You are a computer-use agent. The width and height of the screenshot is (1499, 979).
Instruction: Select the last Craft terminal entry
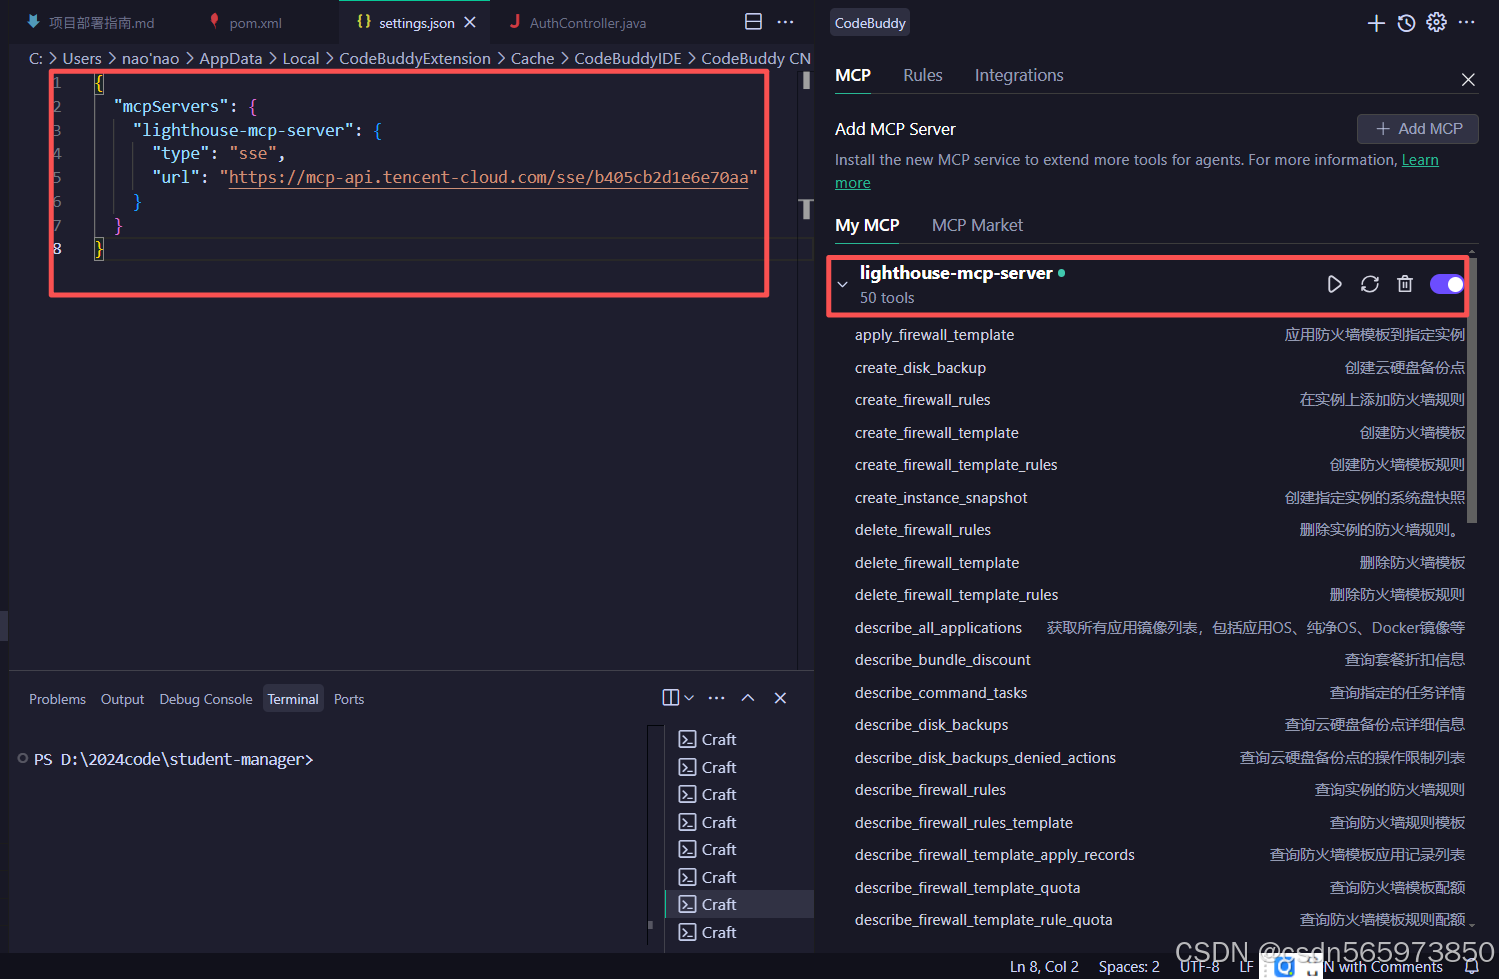tap(740, 932)
